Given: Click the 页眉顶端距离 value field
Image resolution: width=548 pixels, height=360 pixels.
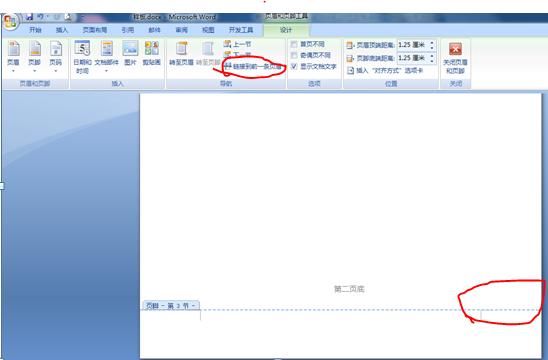Looking at the screenshot, I should point(412,45).
